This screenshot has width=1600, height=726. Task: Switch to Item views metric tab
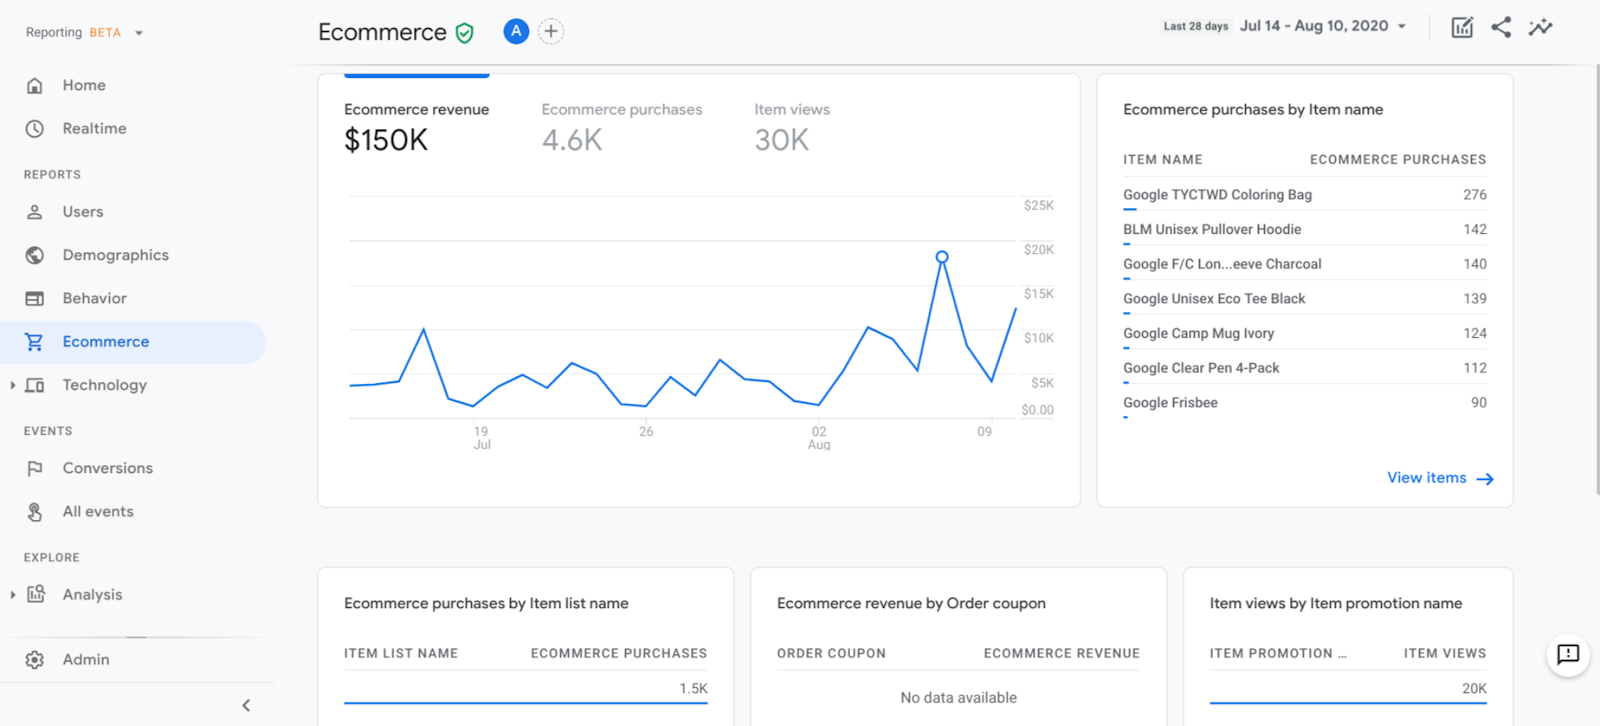click(x=792, y=129)
